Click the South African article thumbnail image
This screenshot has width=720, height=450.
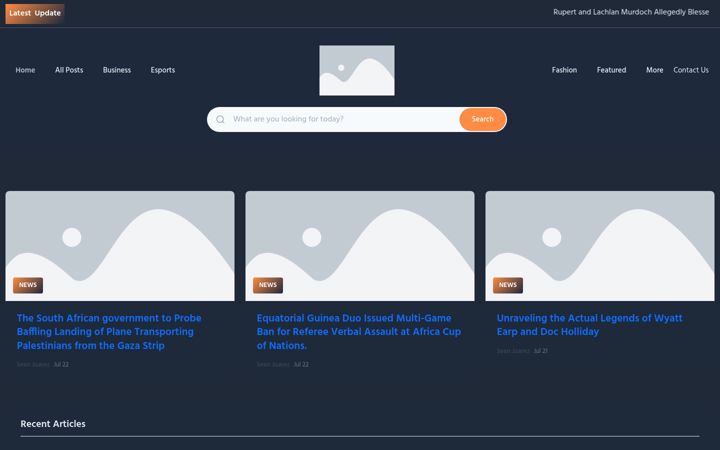pyautogui.click(x=120, y=246)
